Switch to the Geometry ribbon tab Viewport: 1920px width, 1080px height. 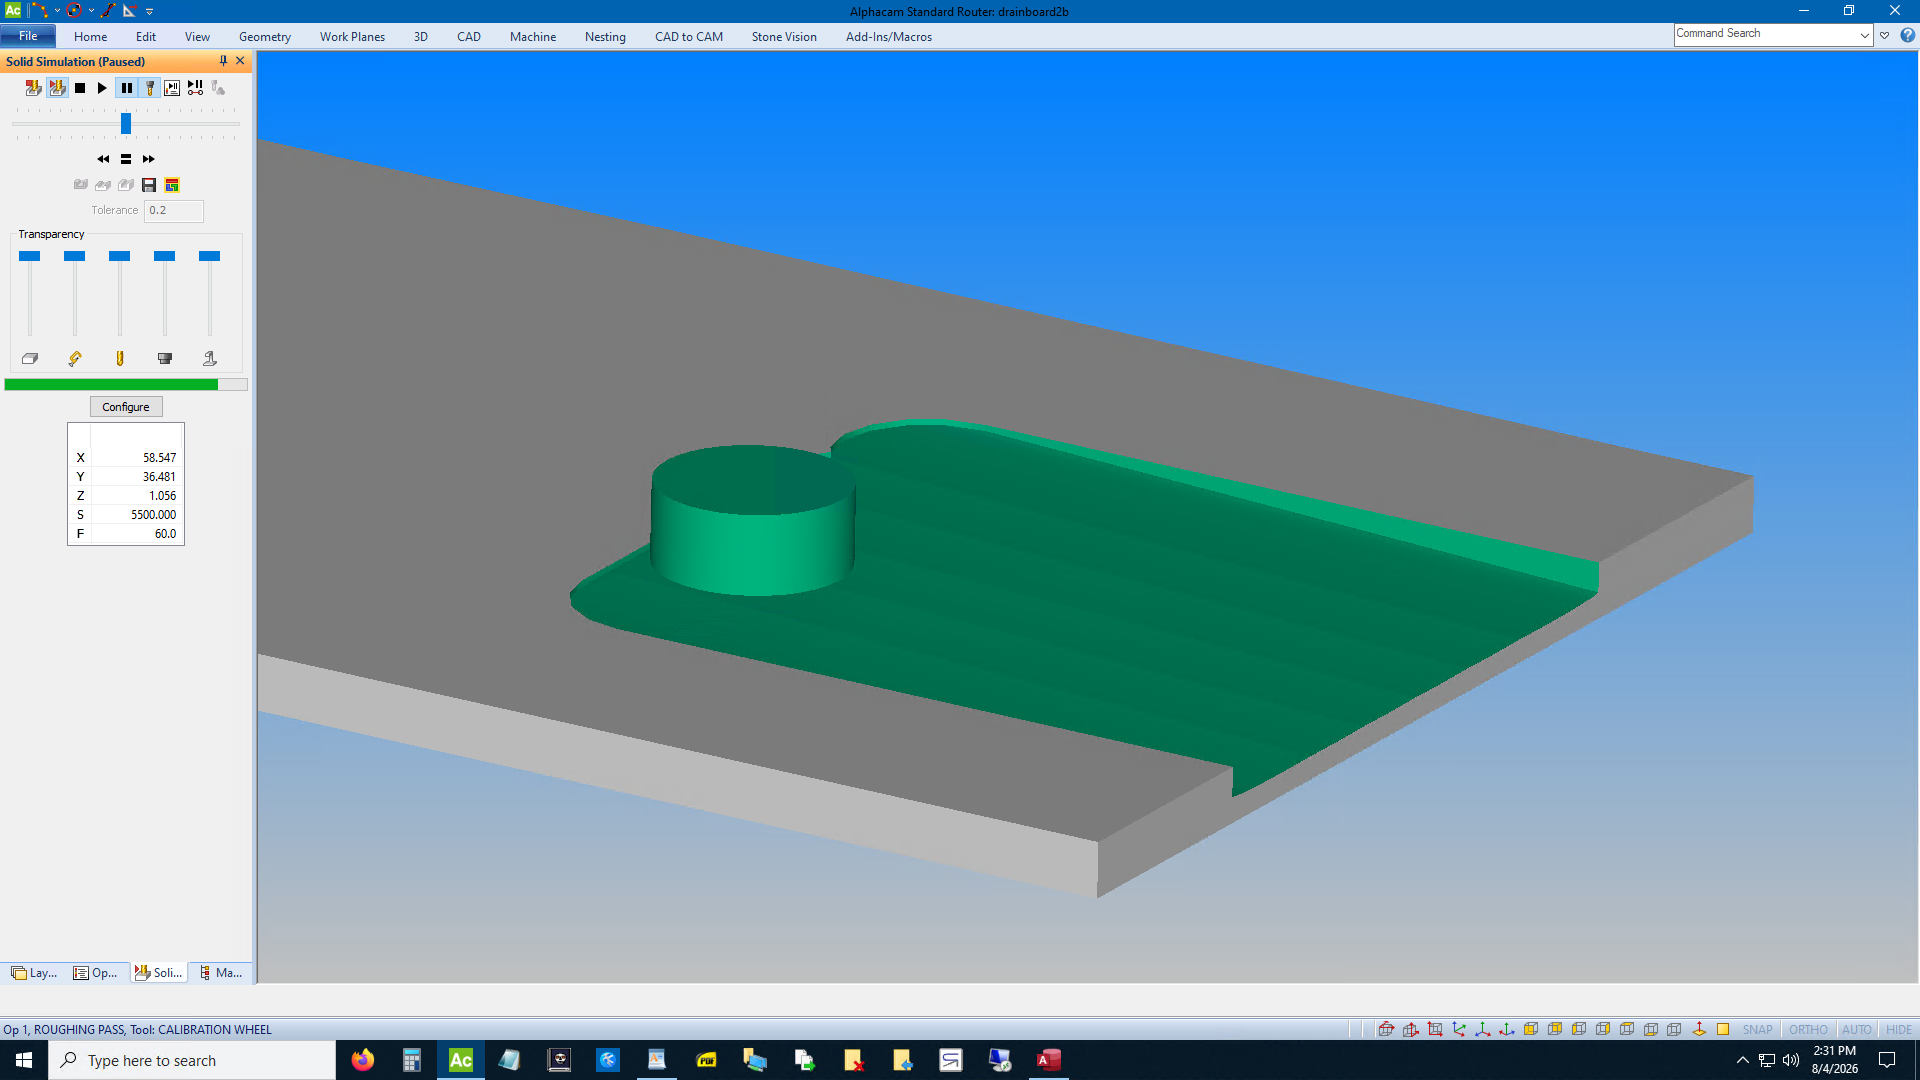pyautogui.click(x=265, y=37)
